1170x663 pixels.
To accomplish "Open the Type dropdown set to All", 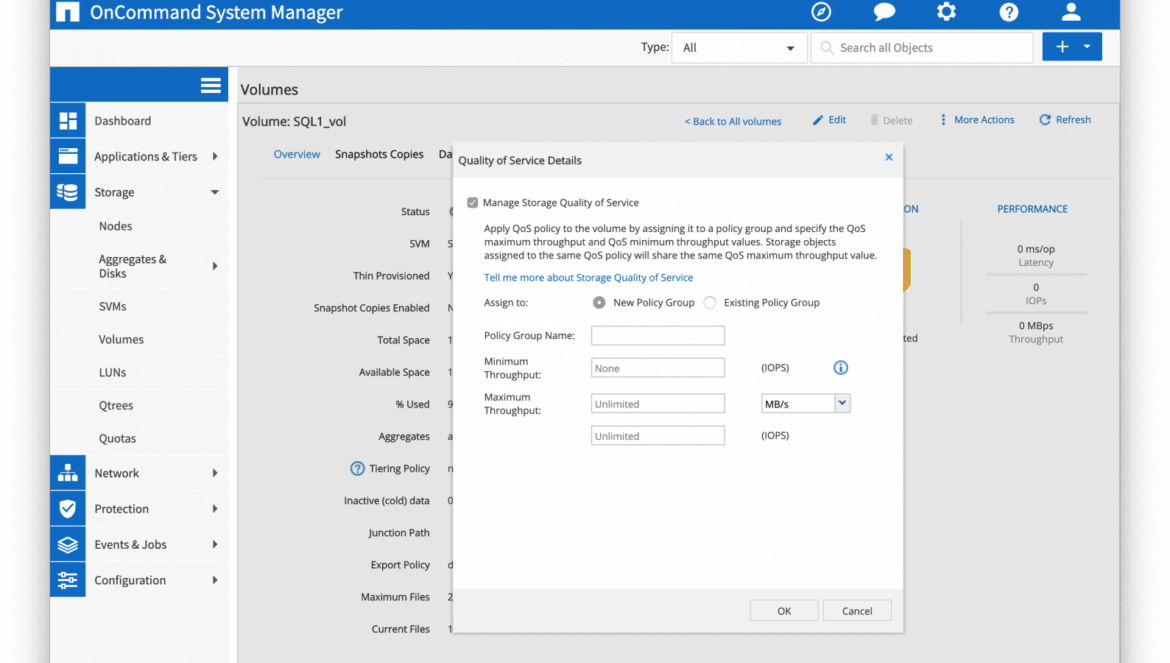I will (x=739, y=48).
